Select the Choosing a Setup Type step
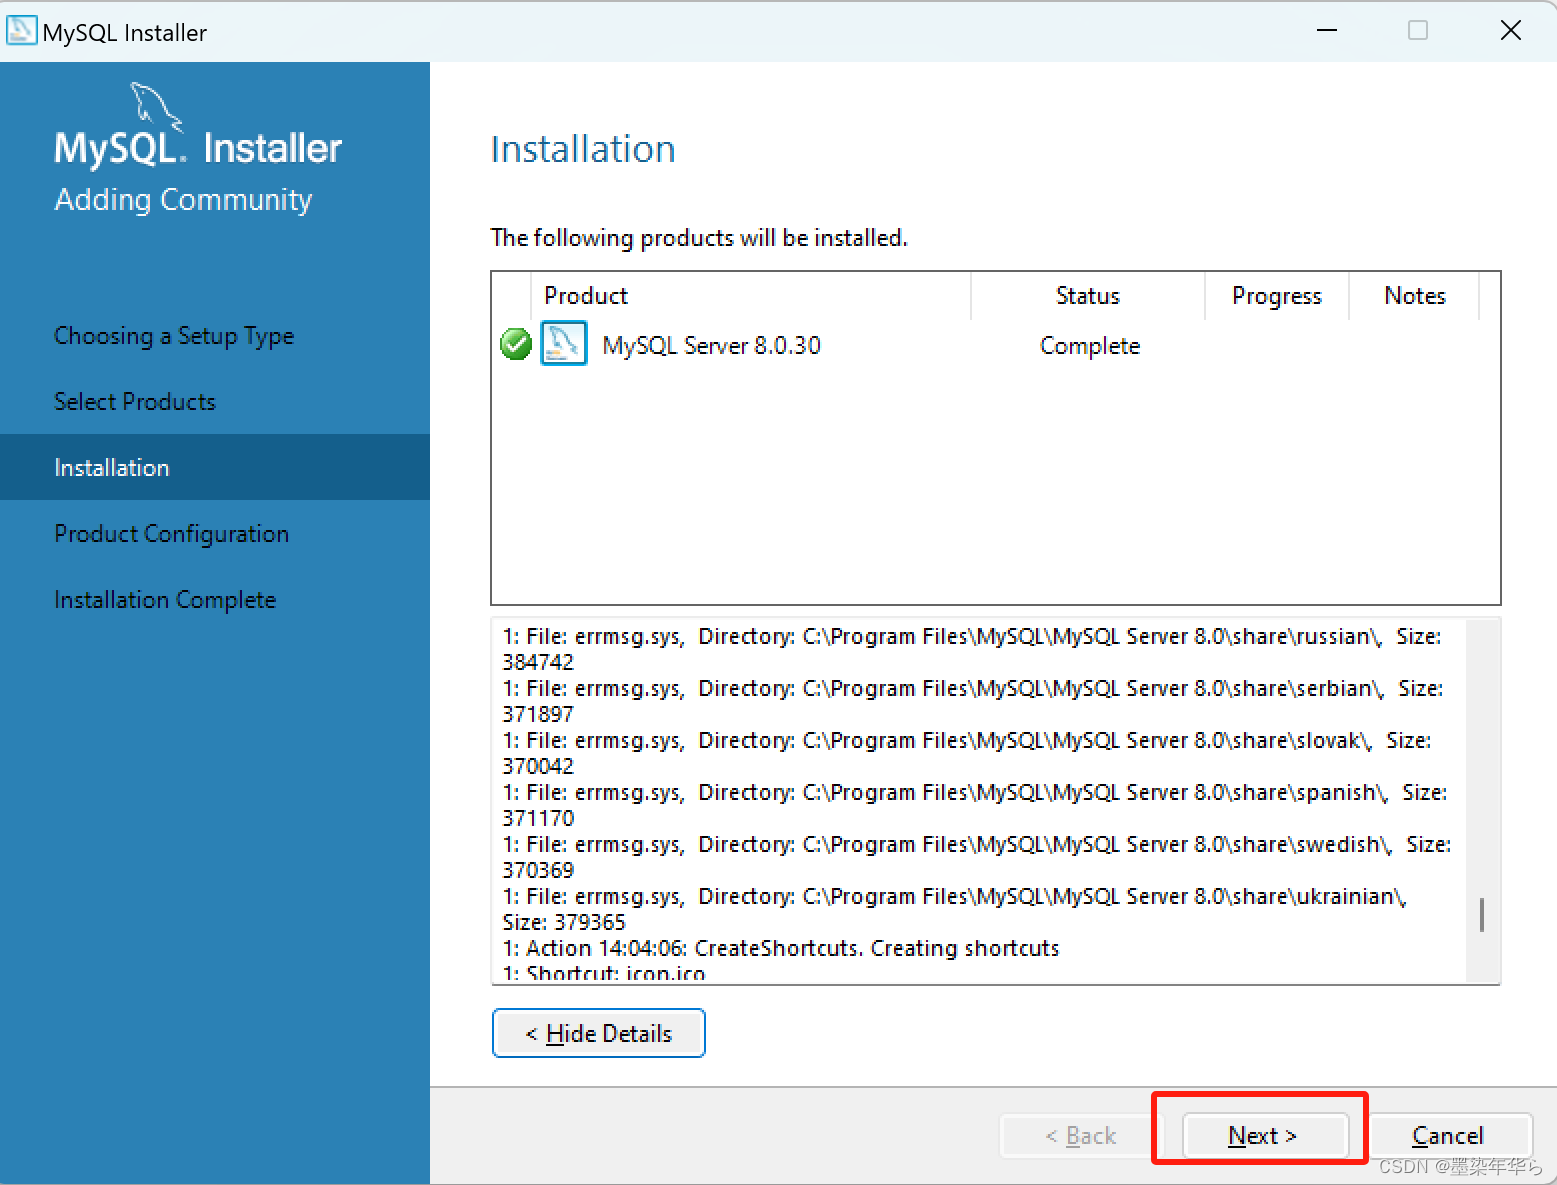The image size is (1557, 1185). (174, 336)
